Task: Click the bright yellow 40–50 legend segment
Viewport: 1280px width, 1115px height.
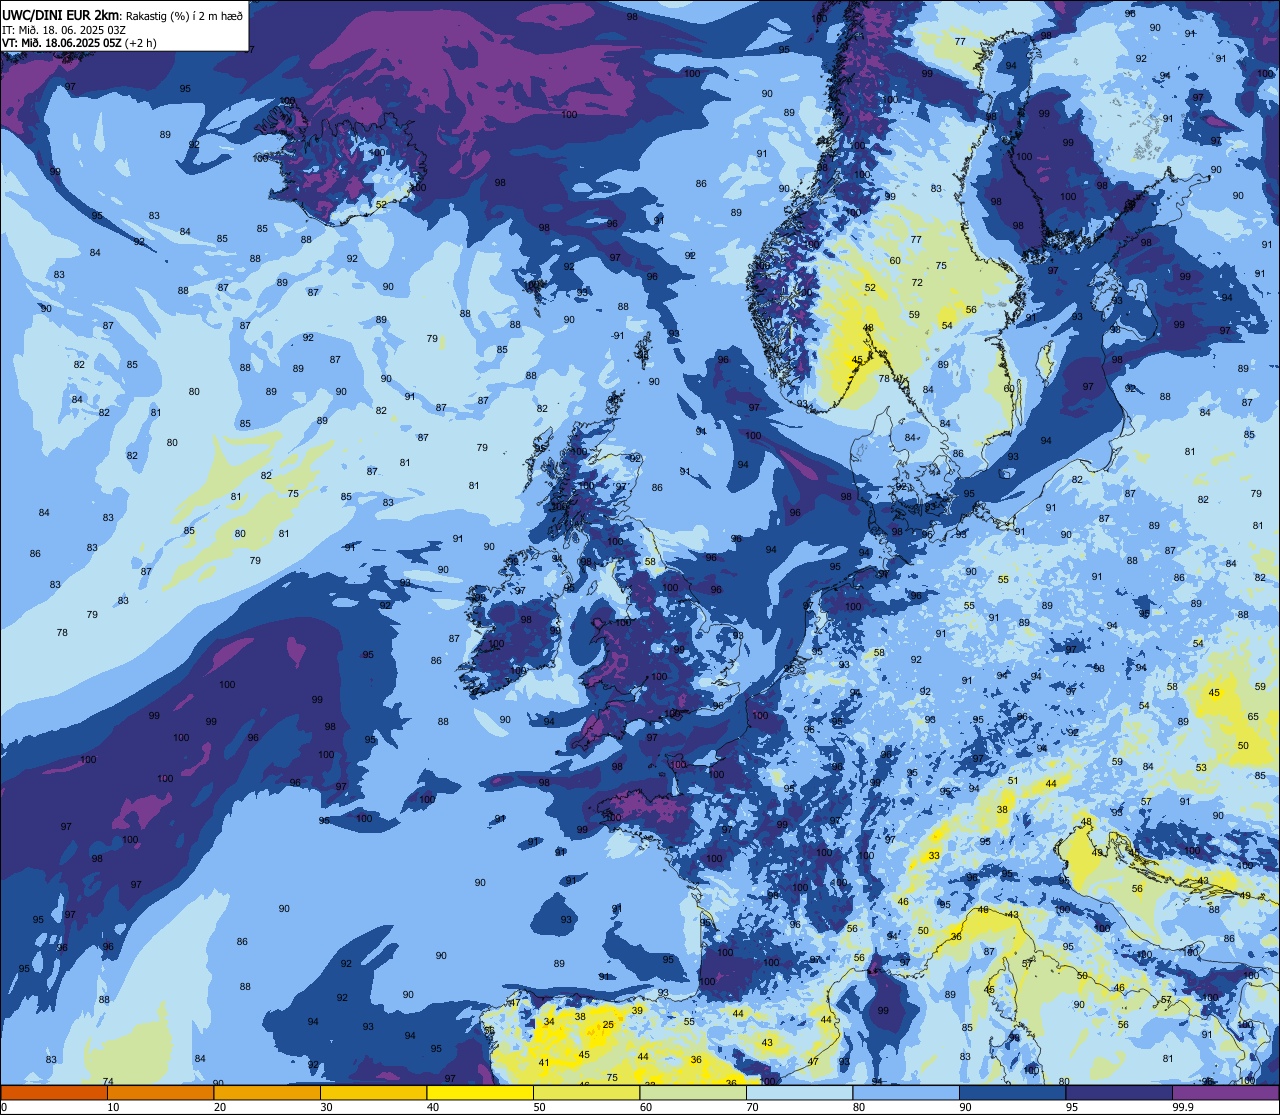Action: pos(480,1093)
